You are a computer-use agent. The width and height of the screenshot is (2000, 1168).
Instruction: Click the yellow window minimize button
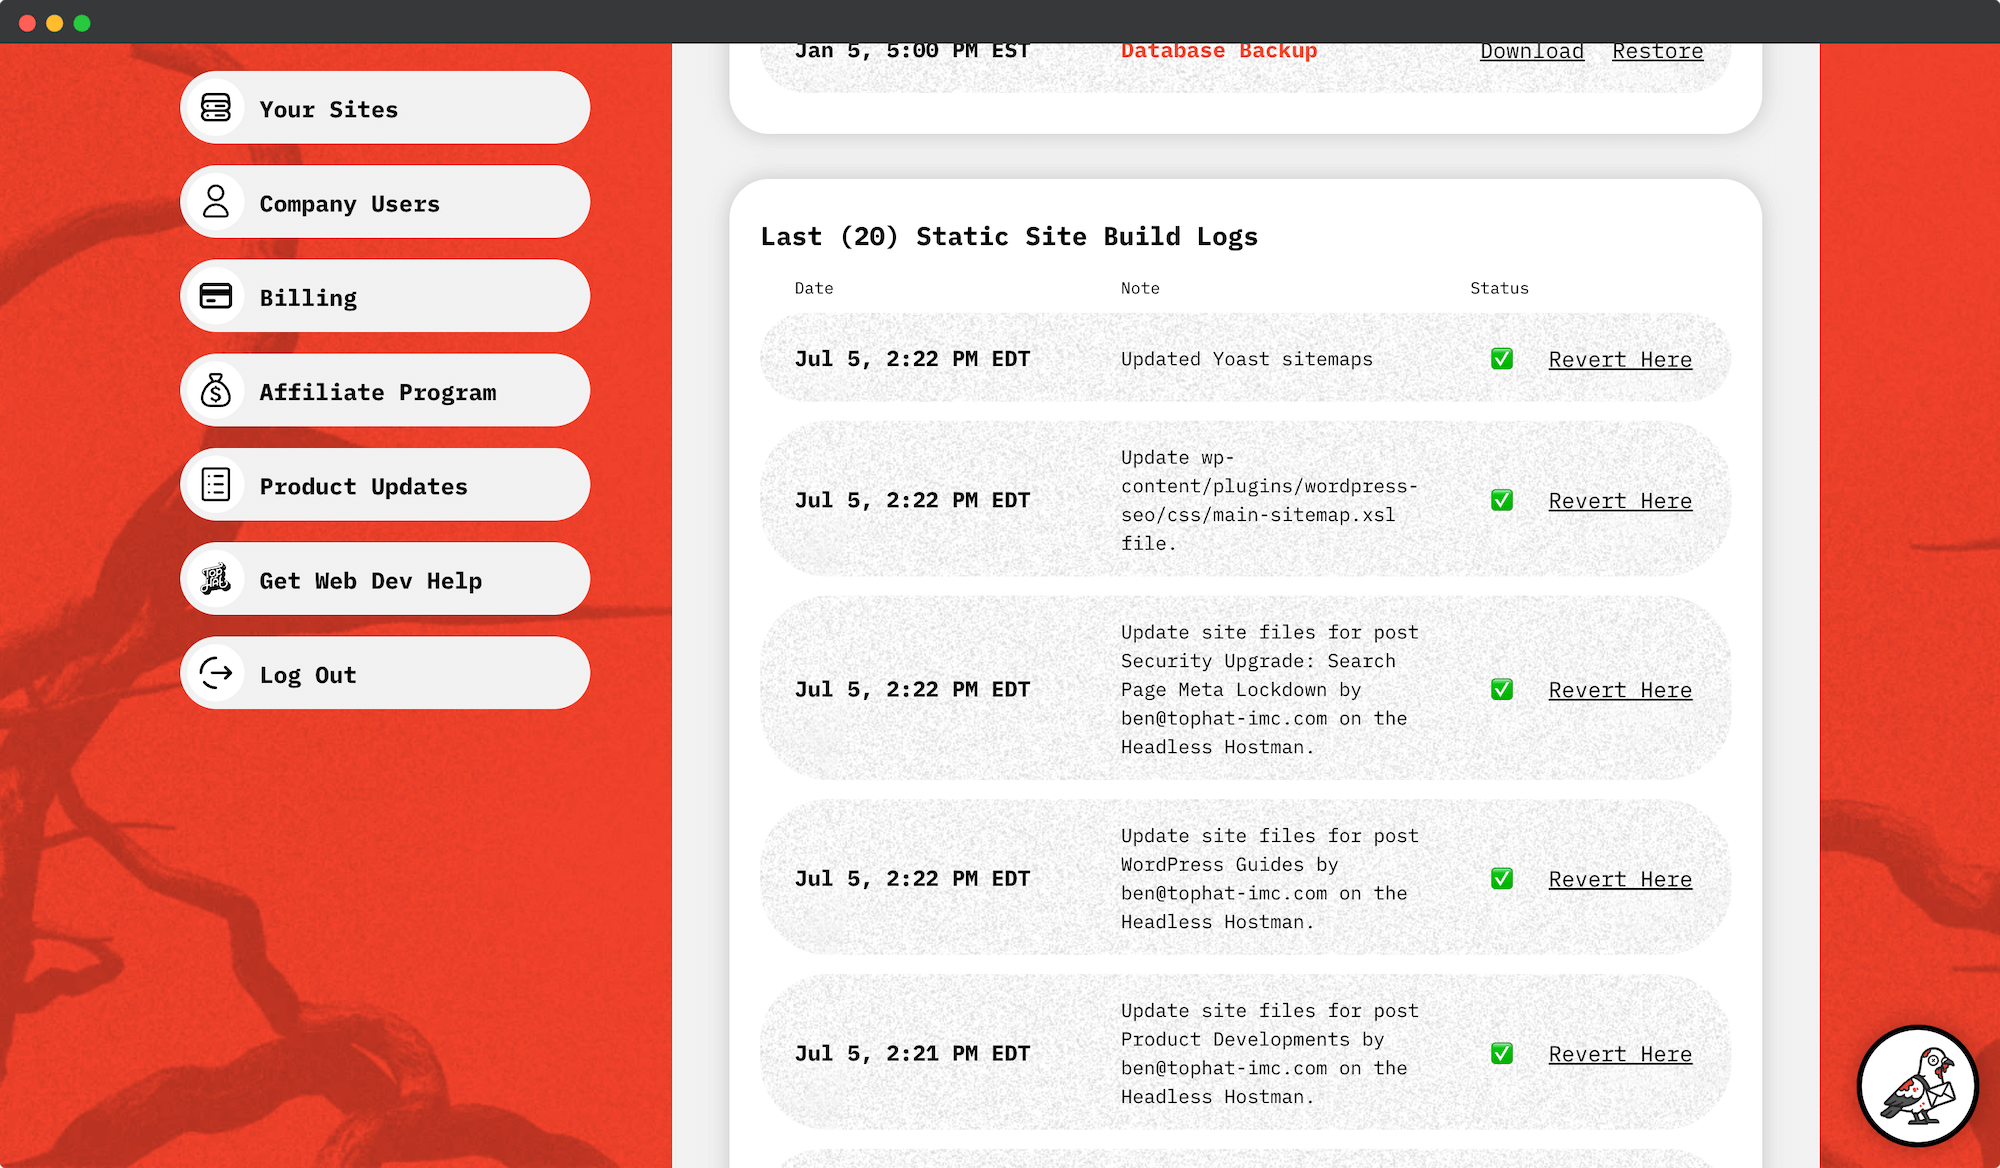(x=55, y=23)
